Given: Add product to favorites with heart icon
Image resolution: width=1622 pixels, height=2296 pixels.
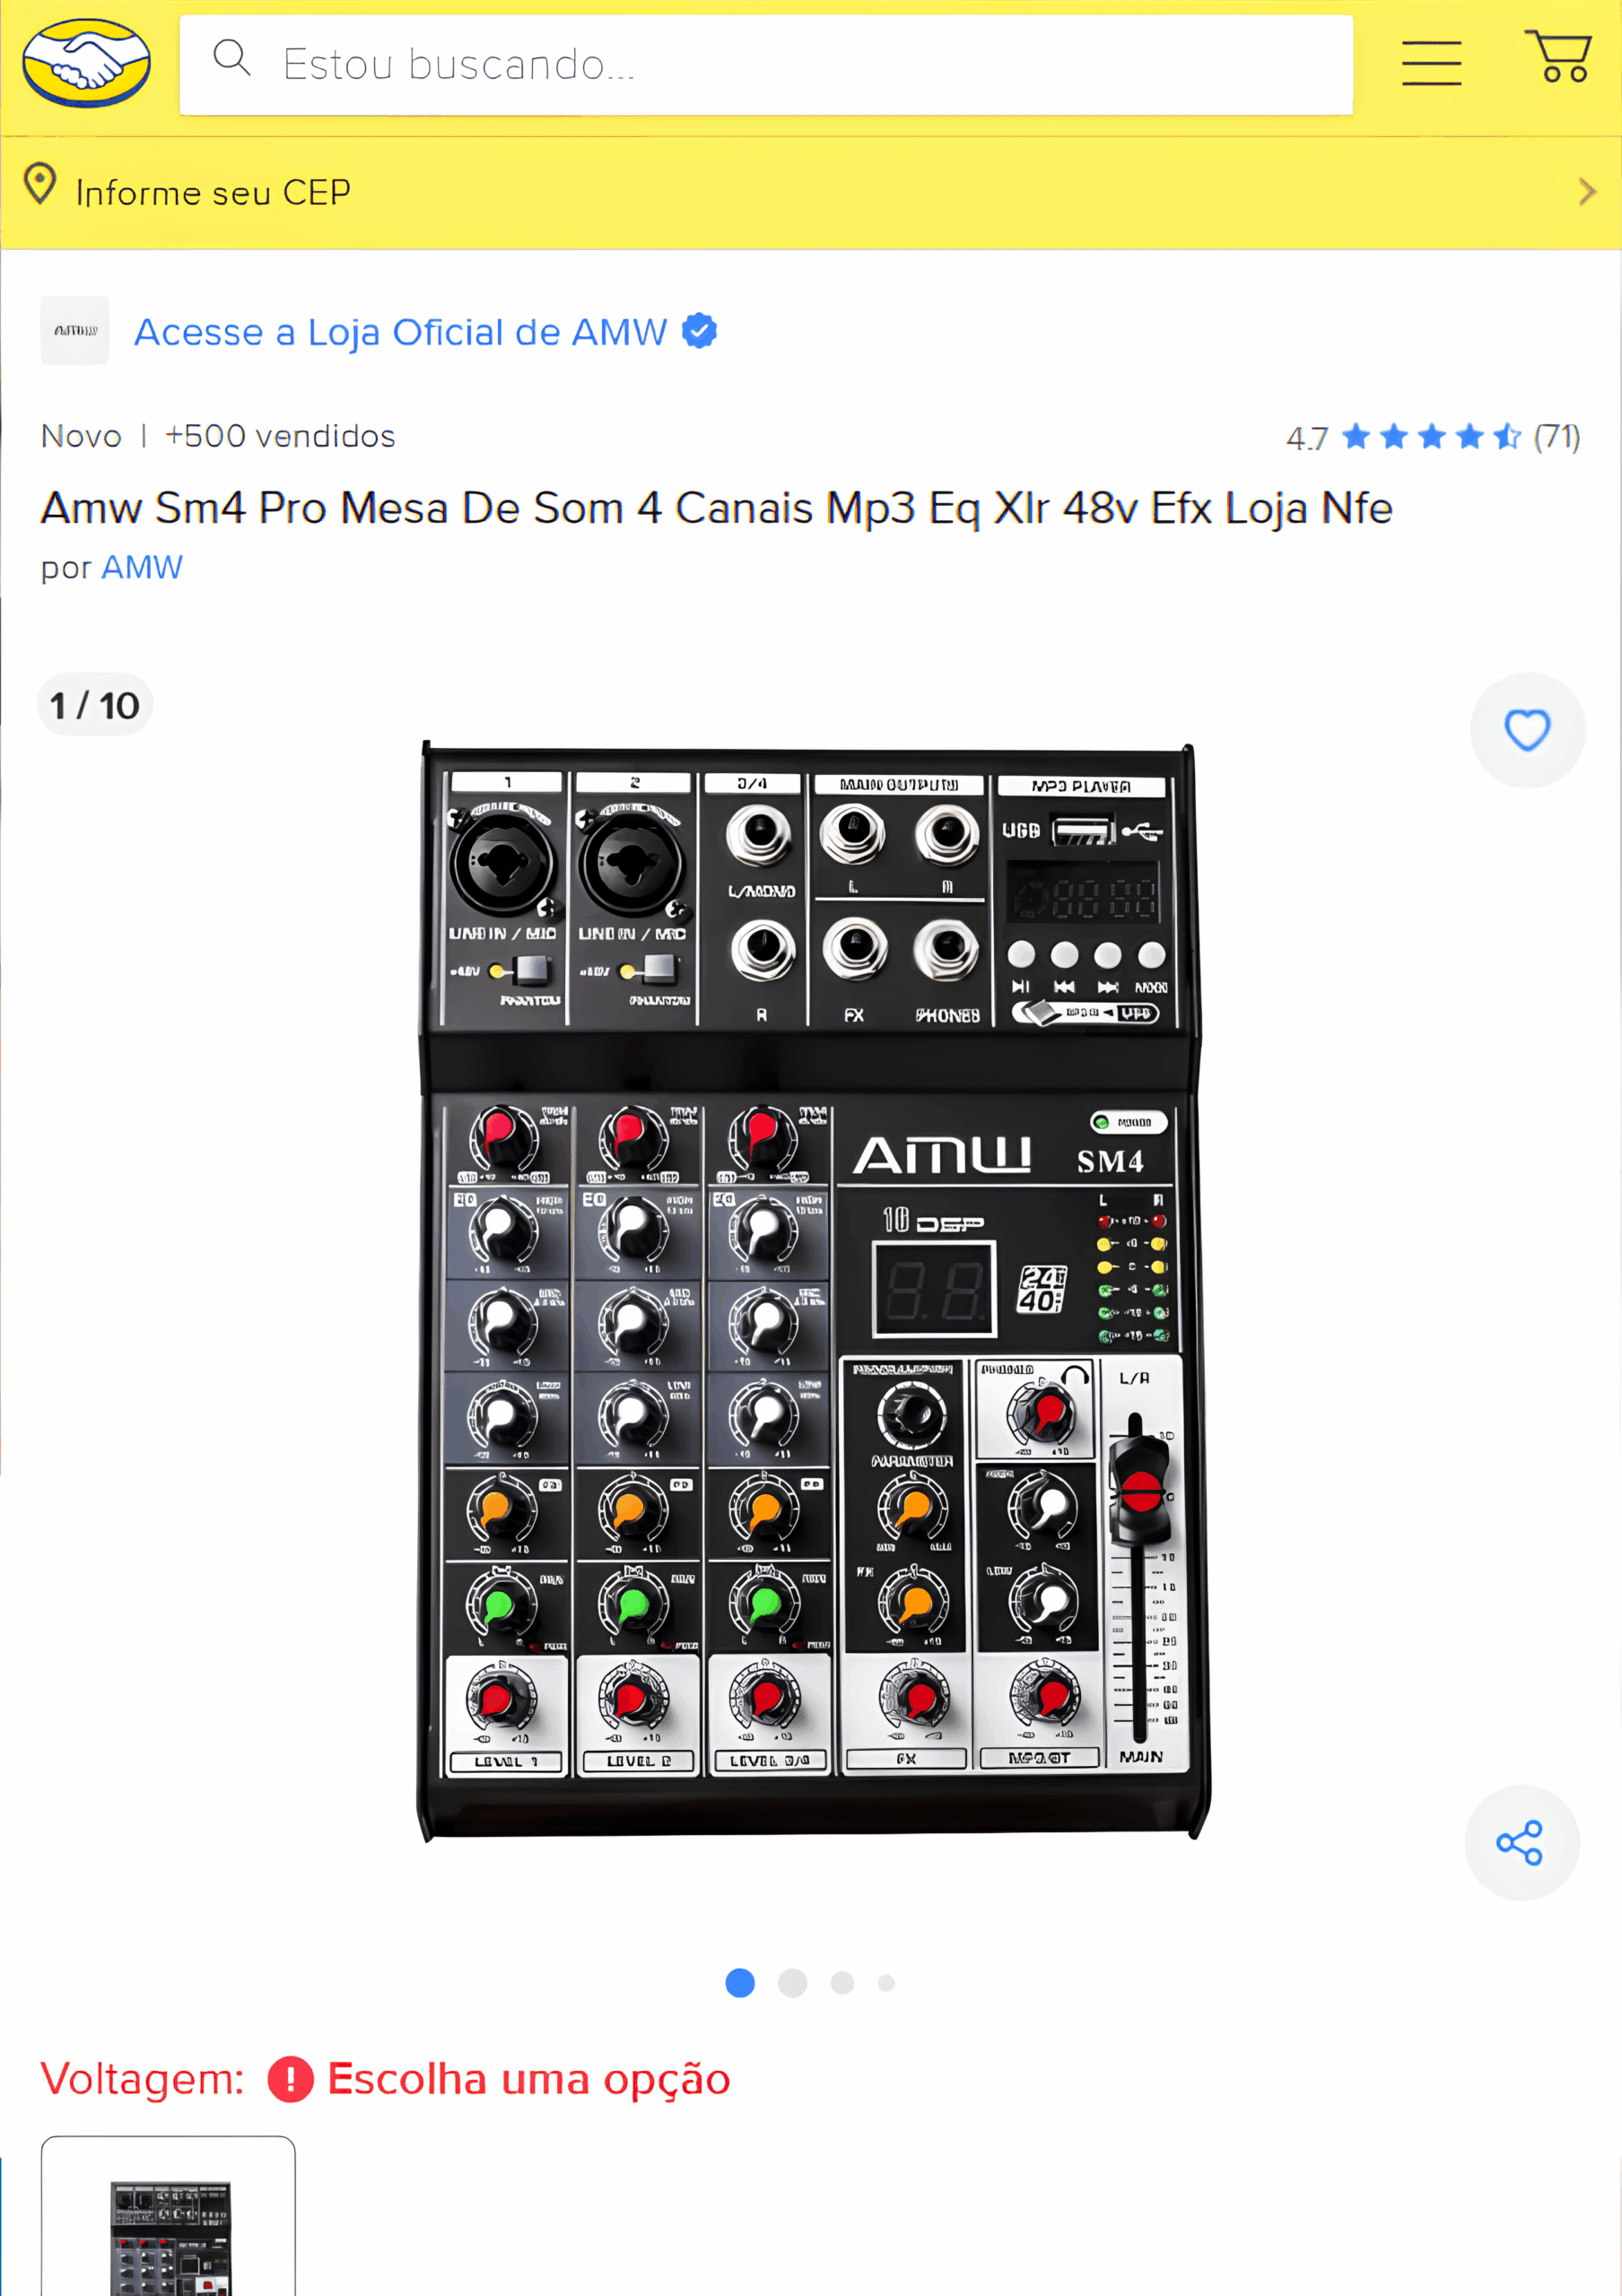Looking at the screenshot, I should tap(1527, 730).
